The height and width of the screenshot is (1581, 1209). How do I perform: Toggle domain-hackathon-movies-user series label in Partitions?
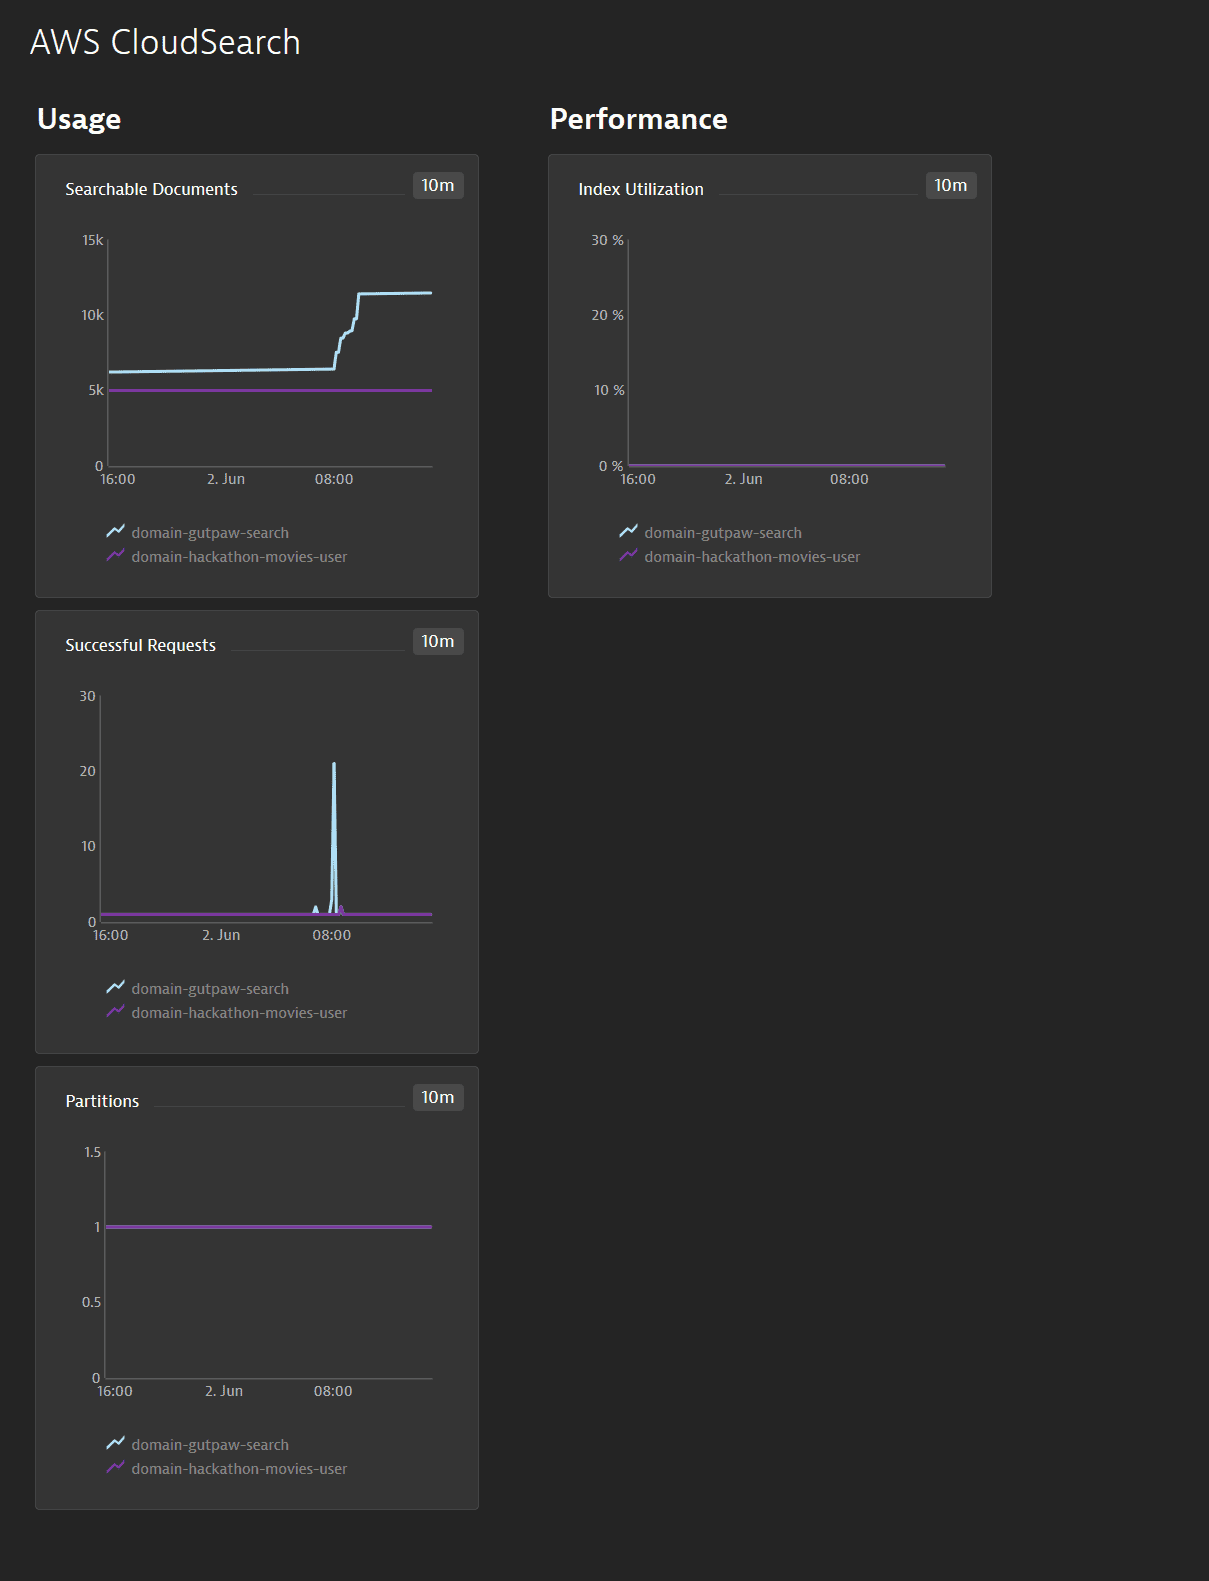[x=239, y=1469]
